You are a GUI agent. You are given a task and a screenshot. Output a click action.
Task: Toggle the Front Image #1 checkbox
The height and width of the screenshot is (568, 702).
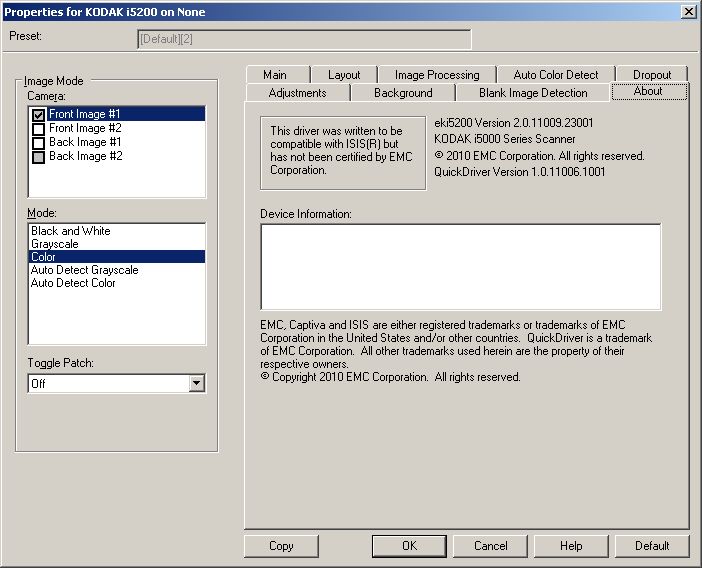[x=39, y=115]
